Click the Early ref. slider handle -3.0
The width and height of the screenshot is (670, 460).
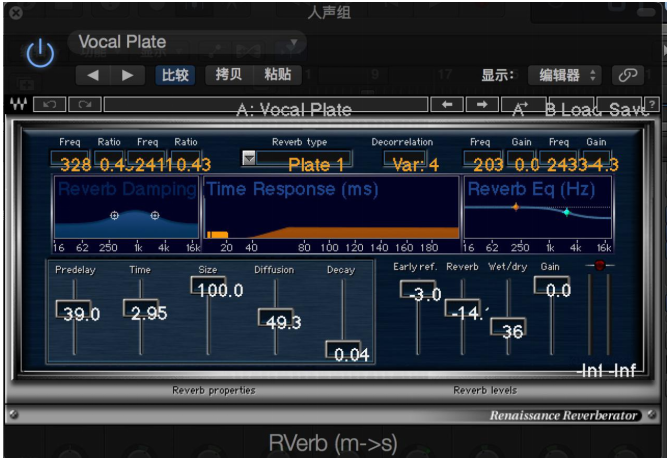tap(419, 290)
